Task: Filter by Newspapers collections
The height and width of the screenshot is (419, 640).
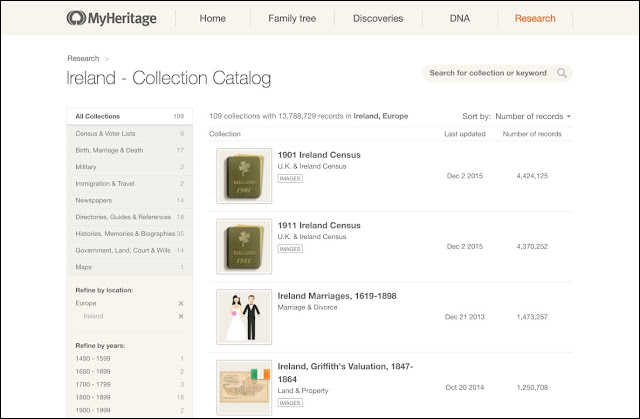Action: tap(129, 200)
